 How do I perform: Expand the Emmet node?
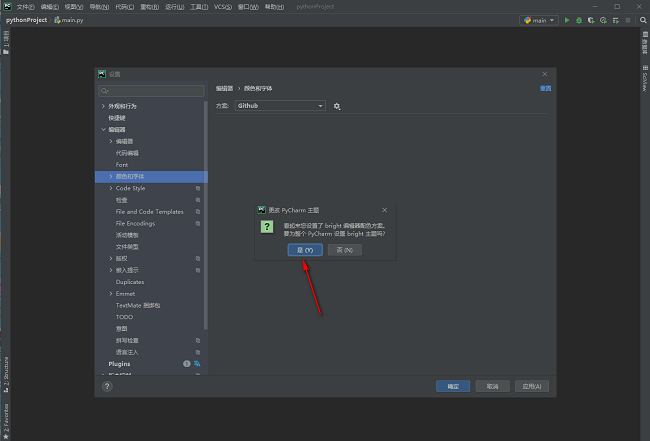[x=111, y=293]
